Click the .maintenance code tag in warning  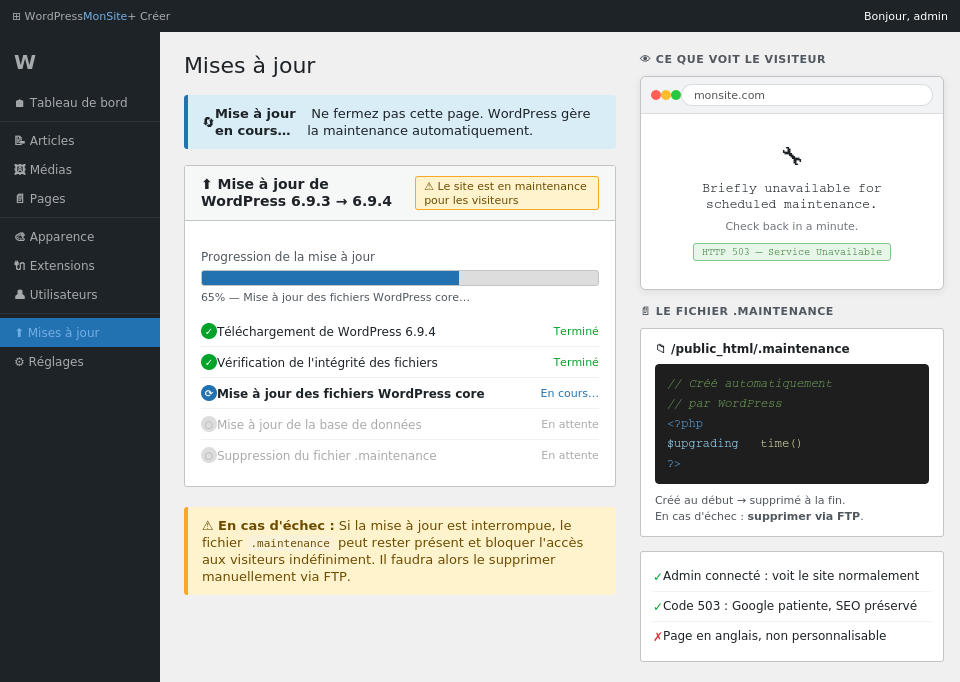[290, 543]
